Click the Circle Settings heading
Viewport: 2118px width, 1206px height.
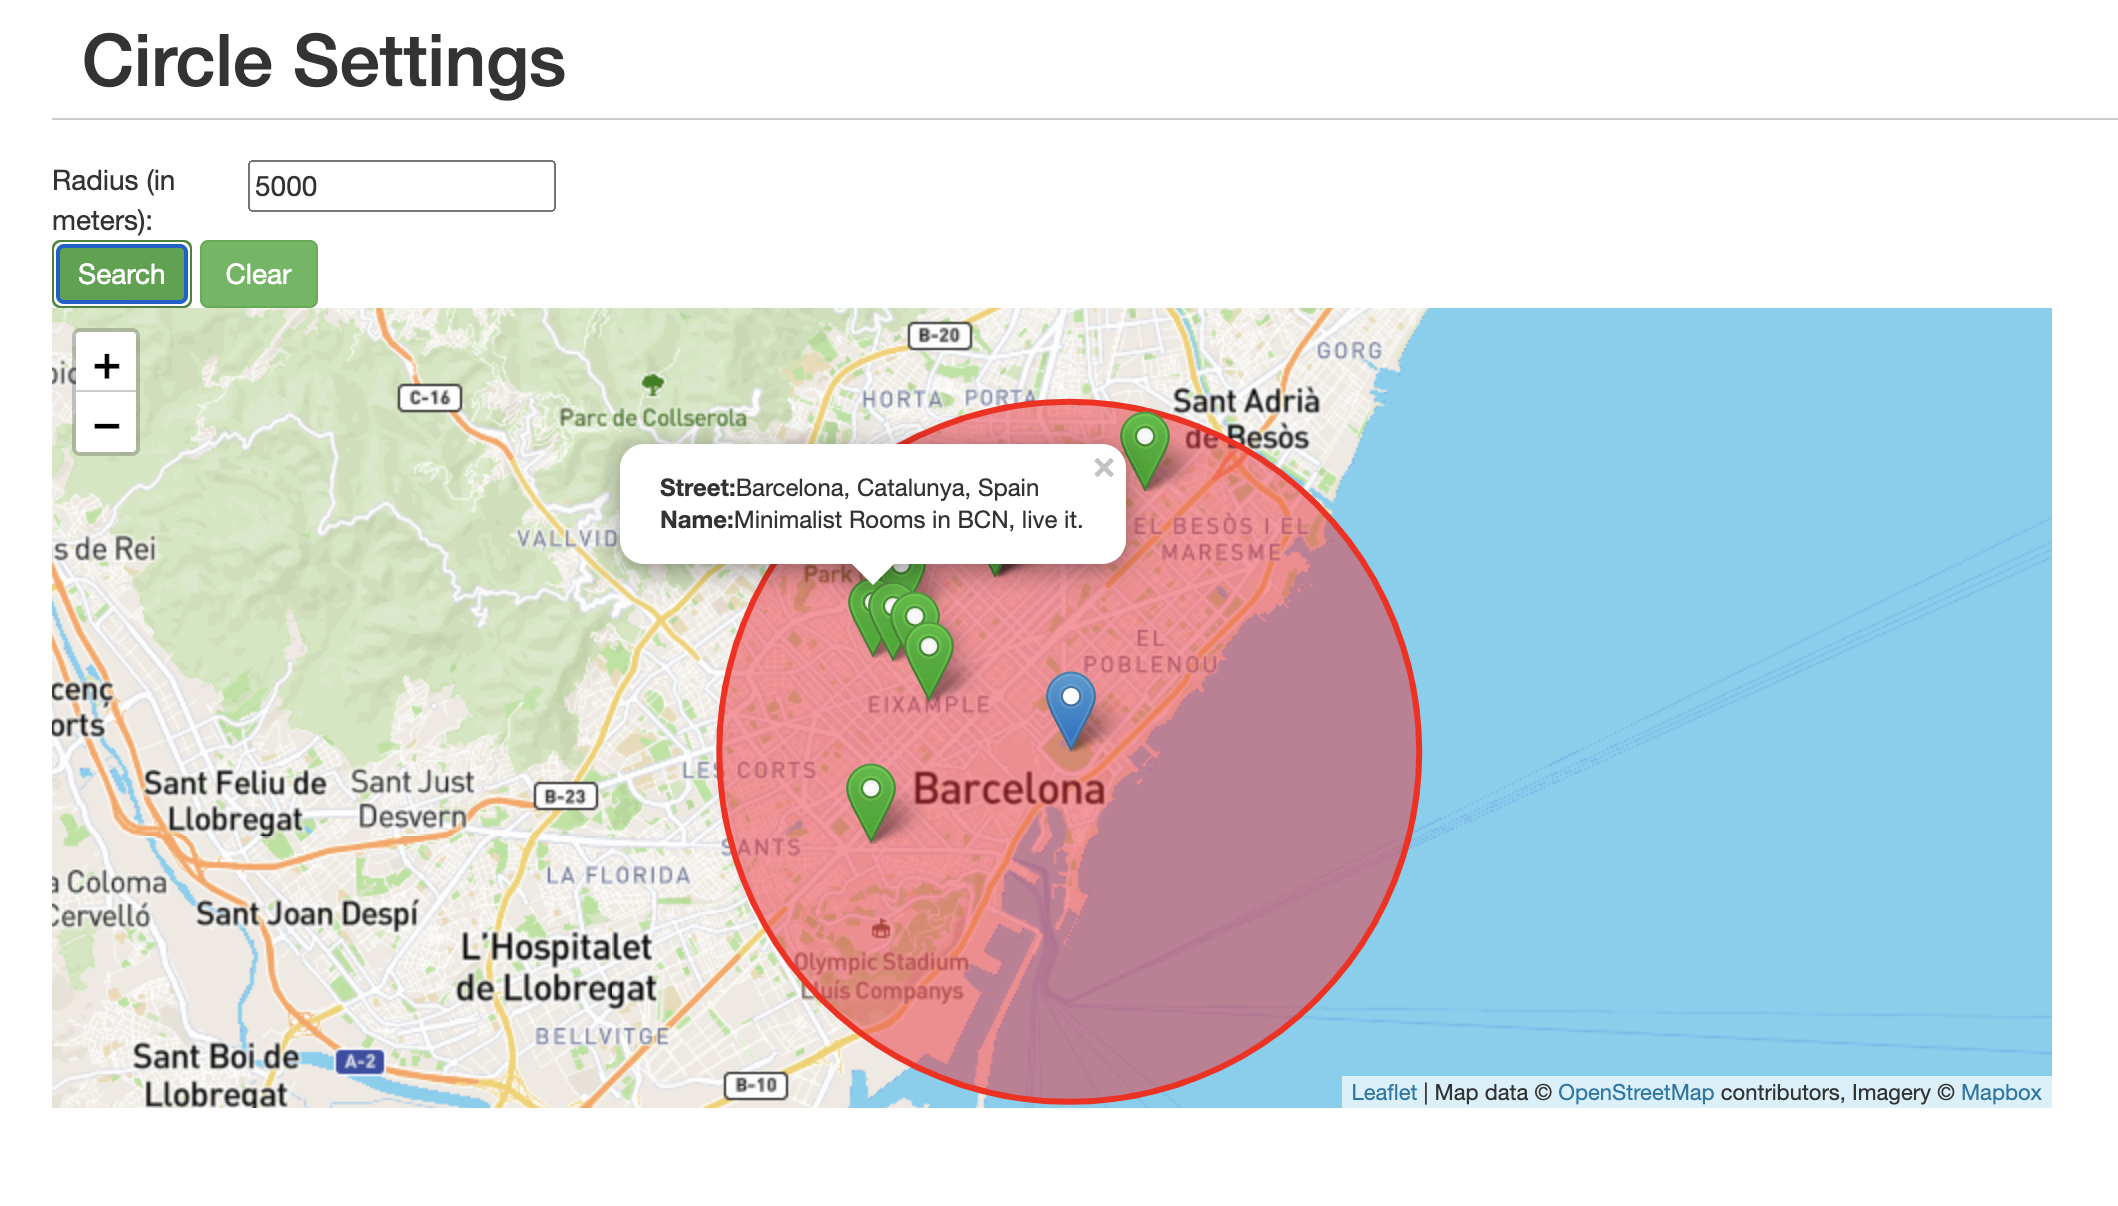tap(324, 61)
